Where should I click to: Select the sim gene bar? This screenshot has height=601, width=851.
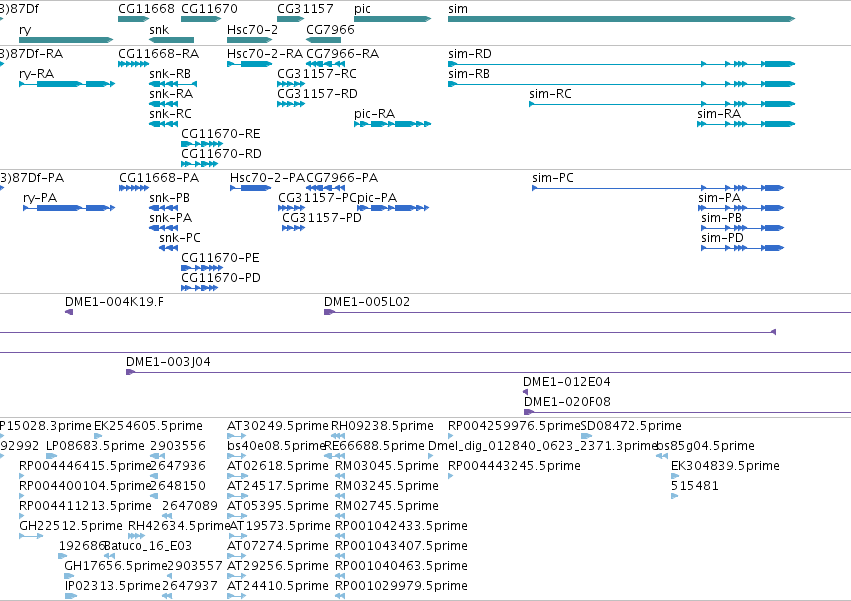[x=621, y=19]
